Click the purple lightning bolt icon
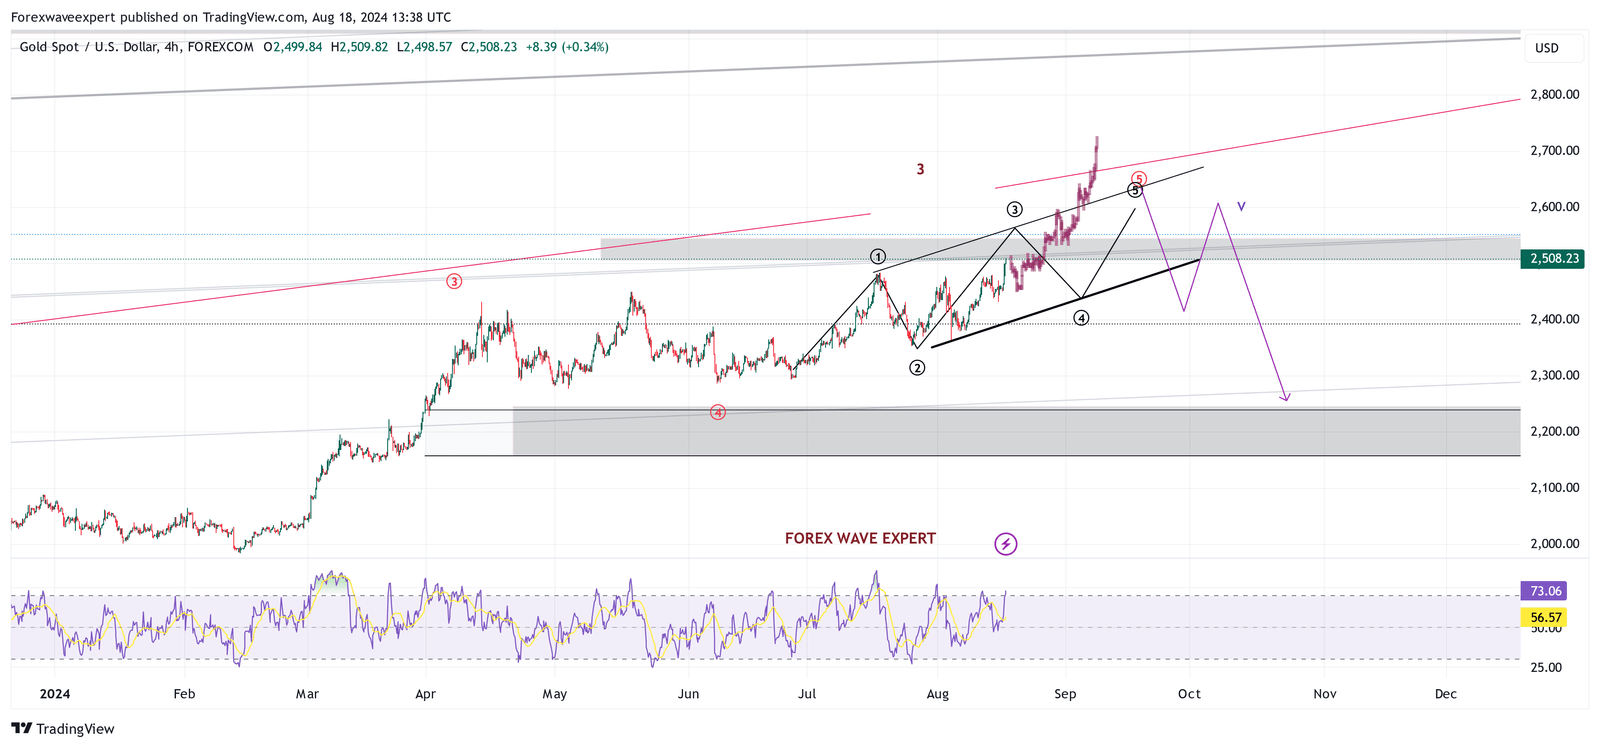The image size is (1600, 748). [1006, 544]
